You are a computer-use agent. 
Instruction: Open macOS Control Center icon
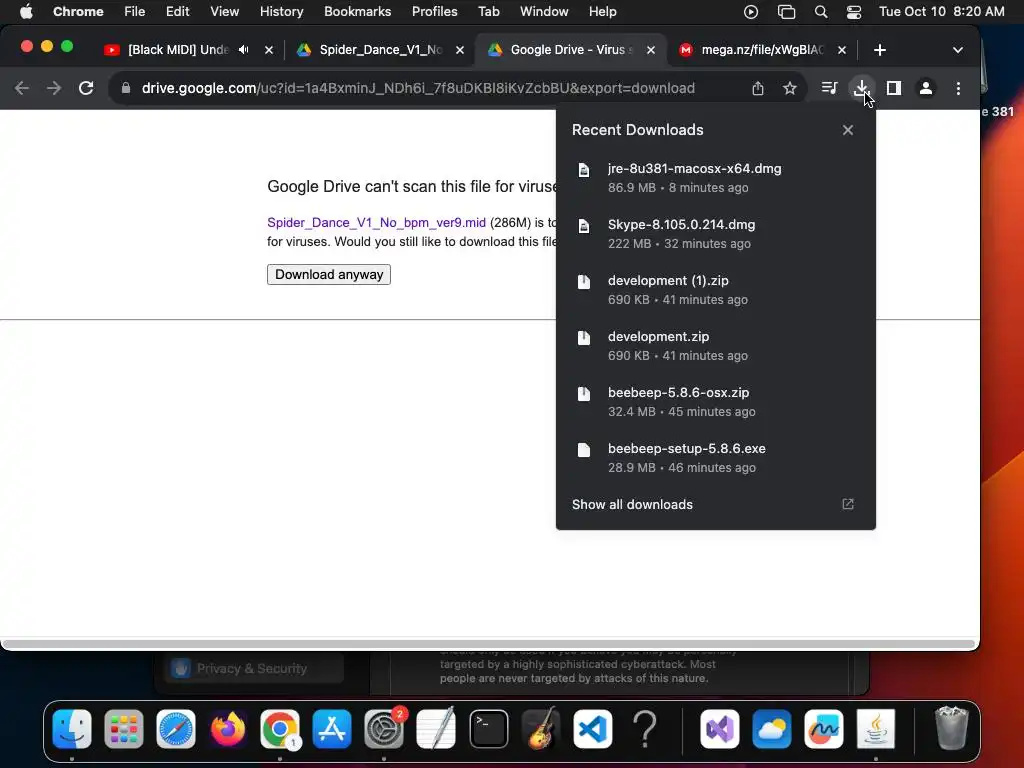click(x=854, y=11)
